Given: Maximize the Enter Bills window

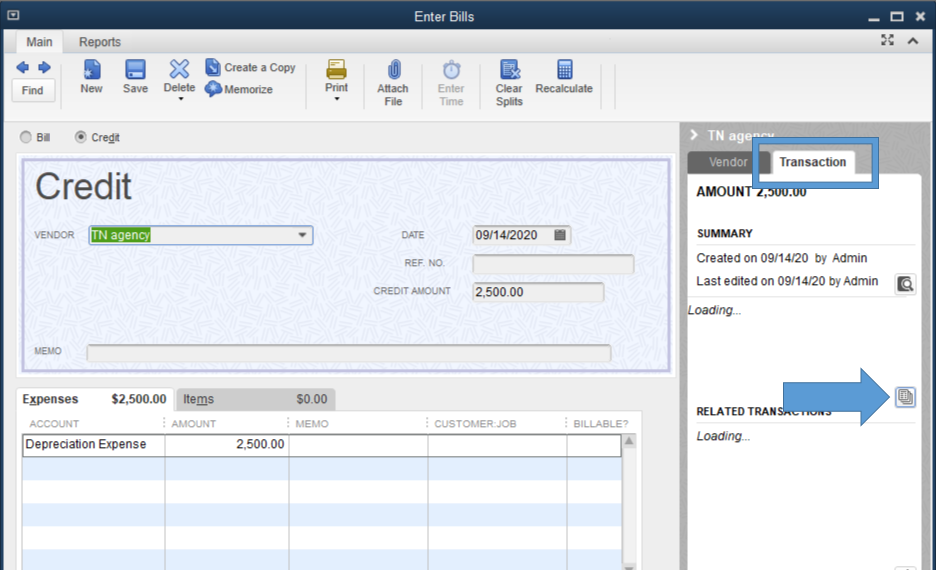Looking at the screenshot, I should click(x=897, y=17).
